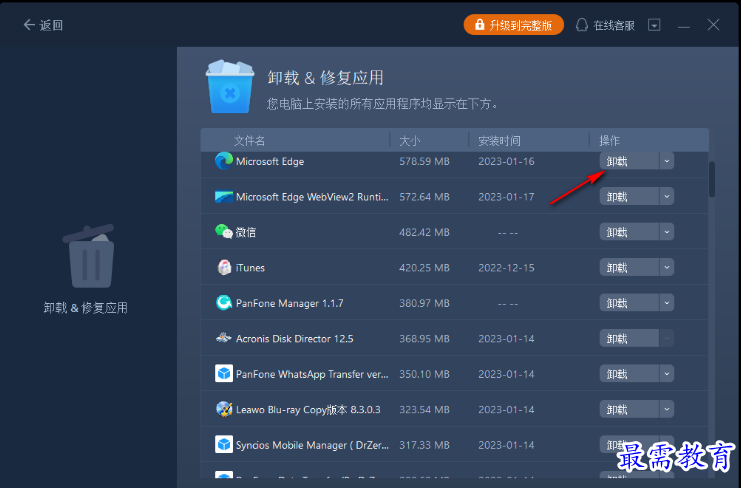The image size is (741, 488).
Task: Expand dropdown arrow in iTunes row
Action: 667,267
